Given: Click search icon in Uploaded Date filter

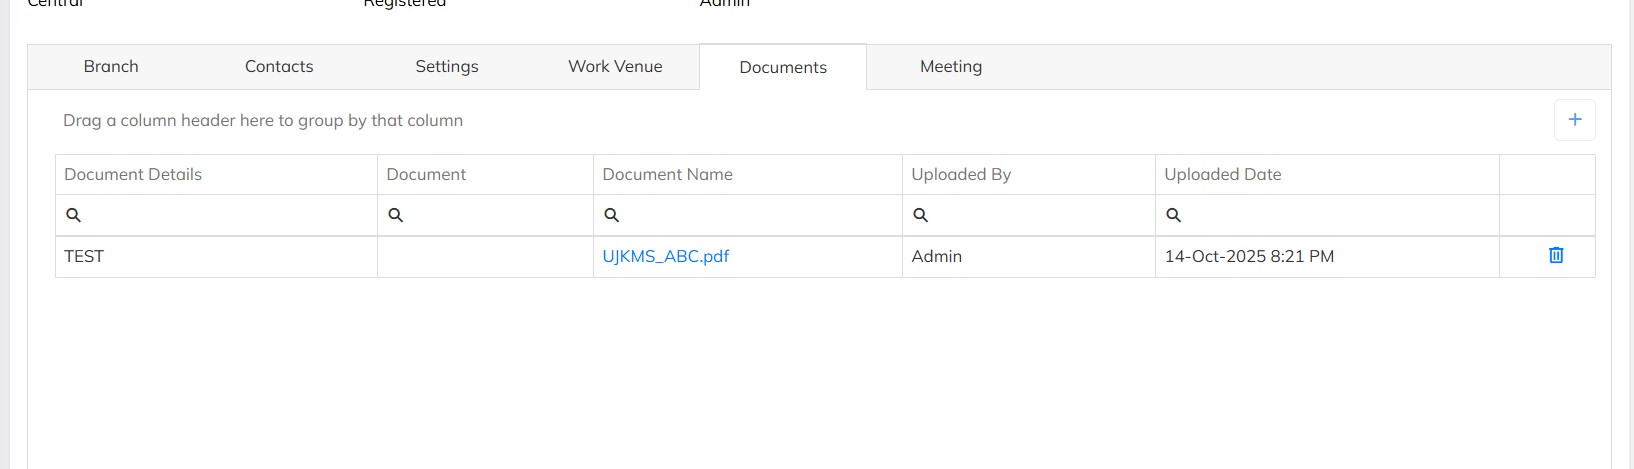Looking at the screenshot, I should click(1174, 215).
